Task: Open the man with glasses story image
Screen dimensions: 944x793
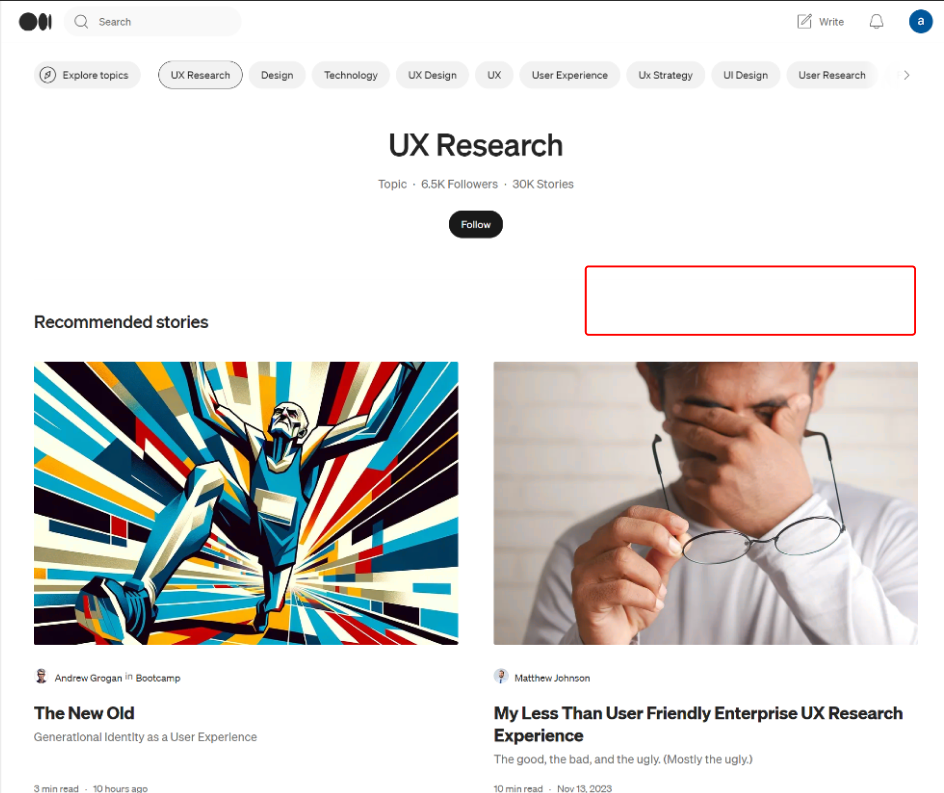Action: pos(706,503)
